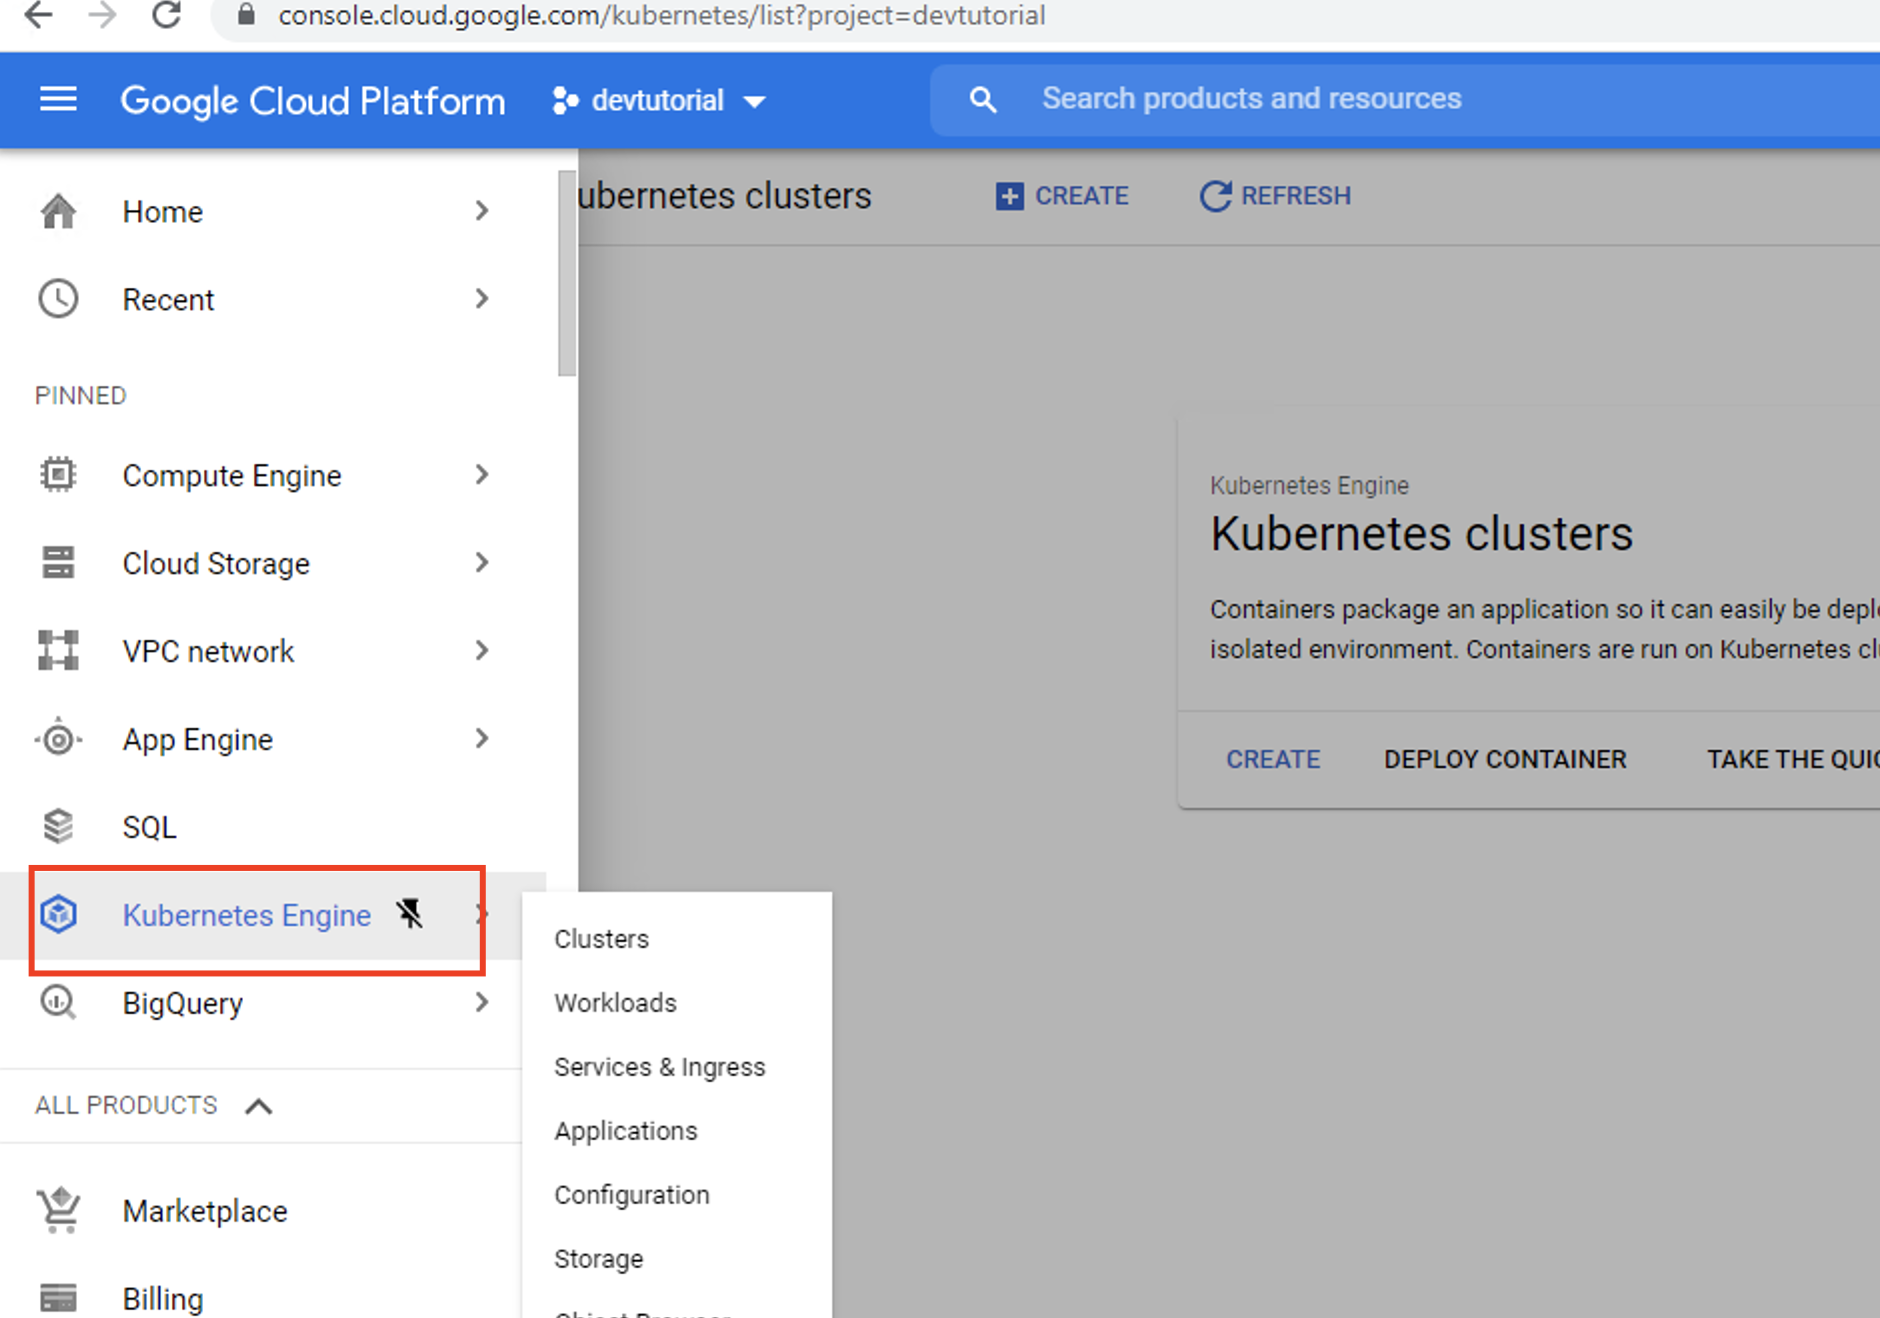The height and width of the screenshot is (1318, 1880).
Task: Select Workloads in the Kubernetes submenu
Action: [x=616, y=1003]
